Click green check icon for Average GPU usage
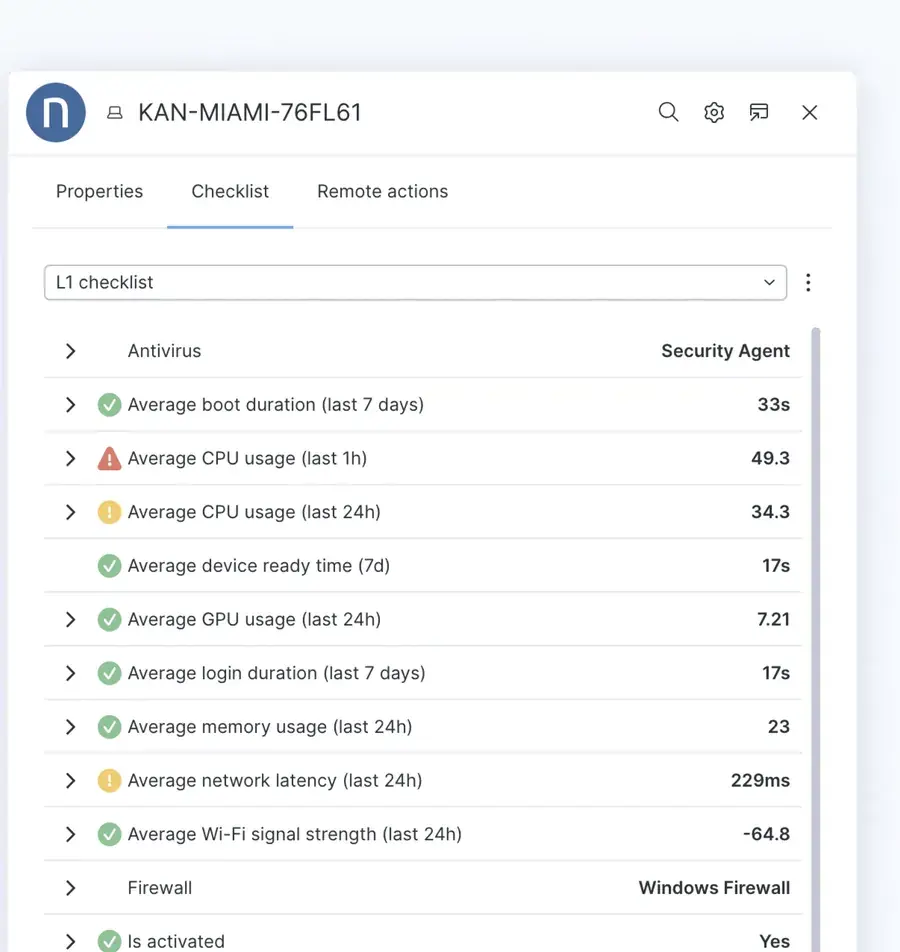Screen dimensions: 900x952 tap(109, 620)
